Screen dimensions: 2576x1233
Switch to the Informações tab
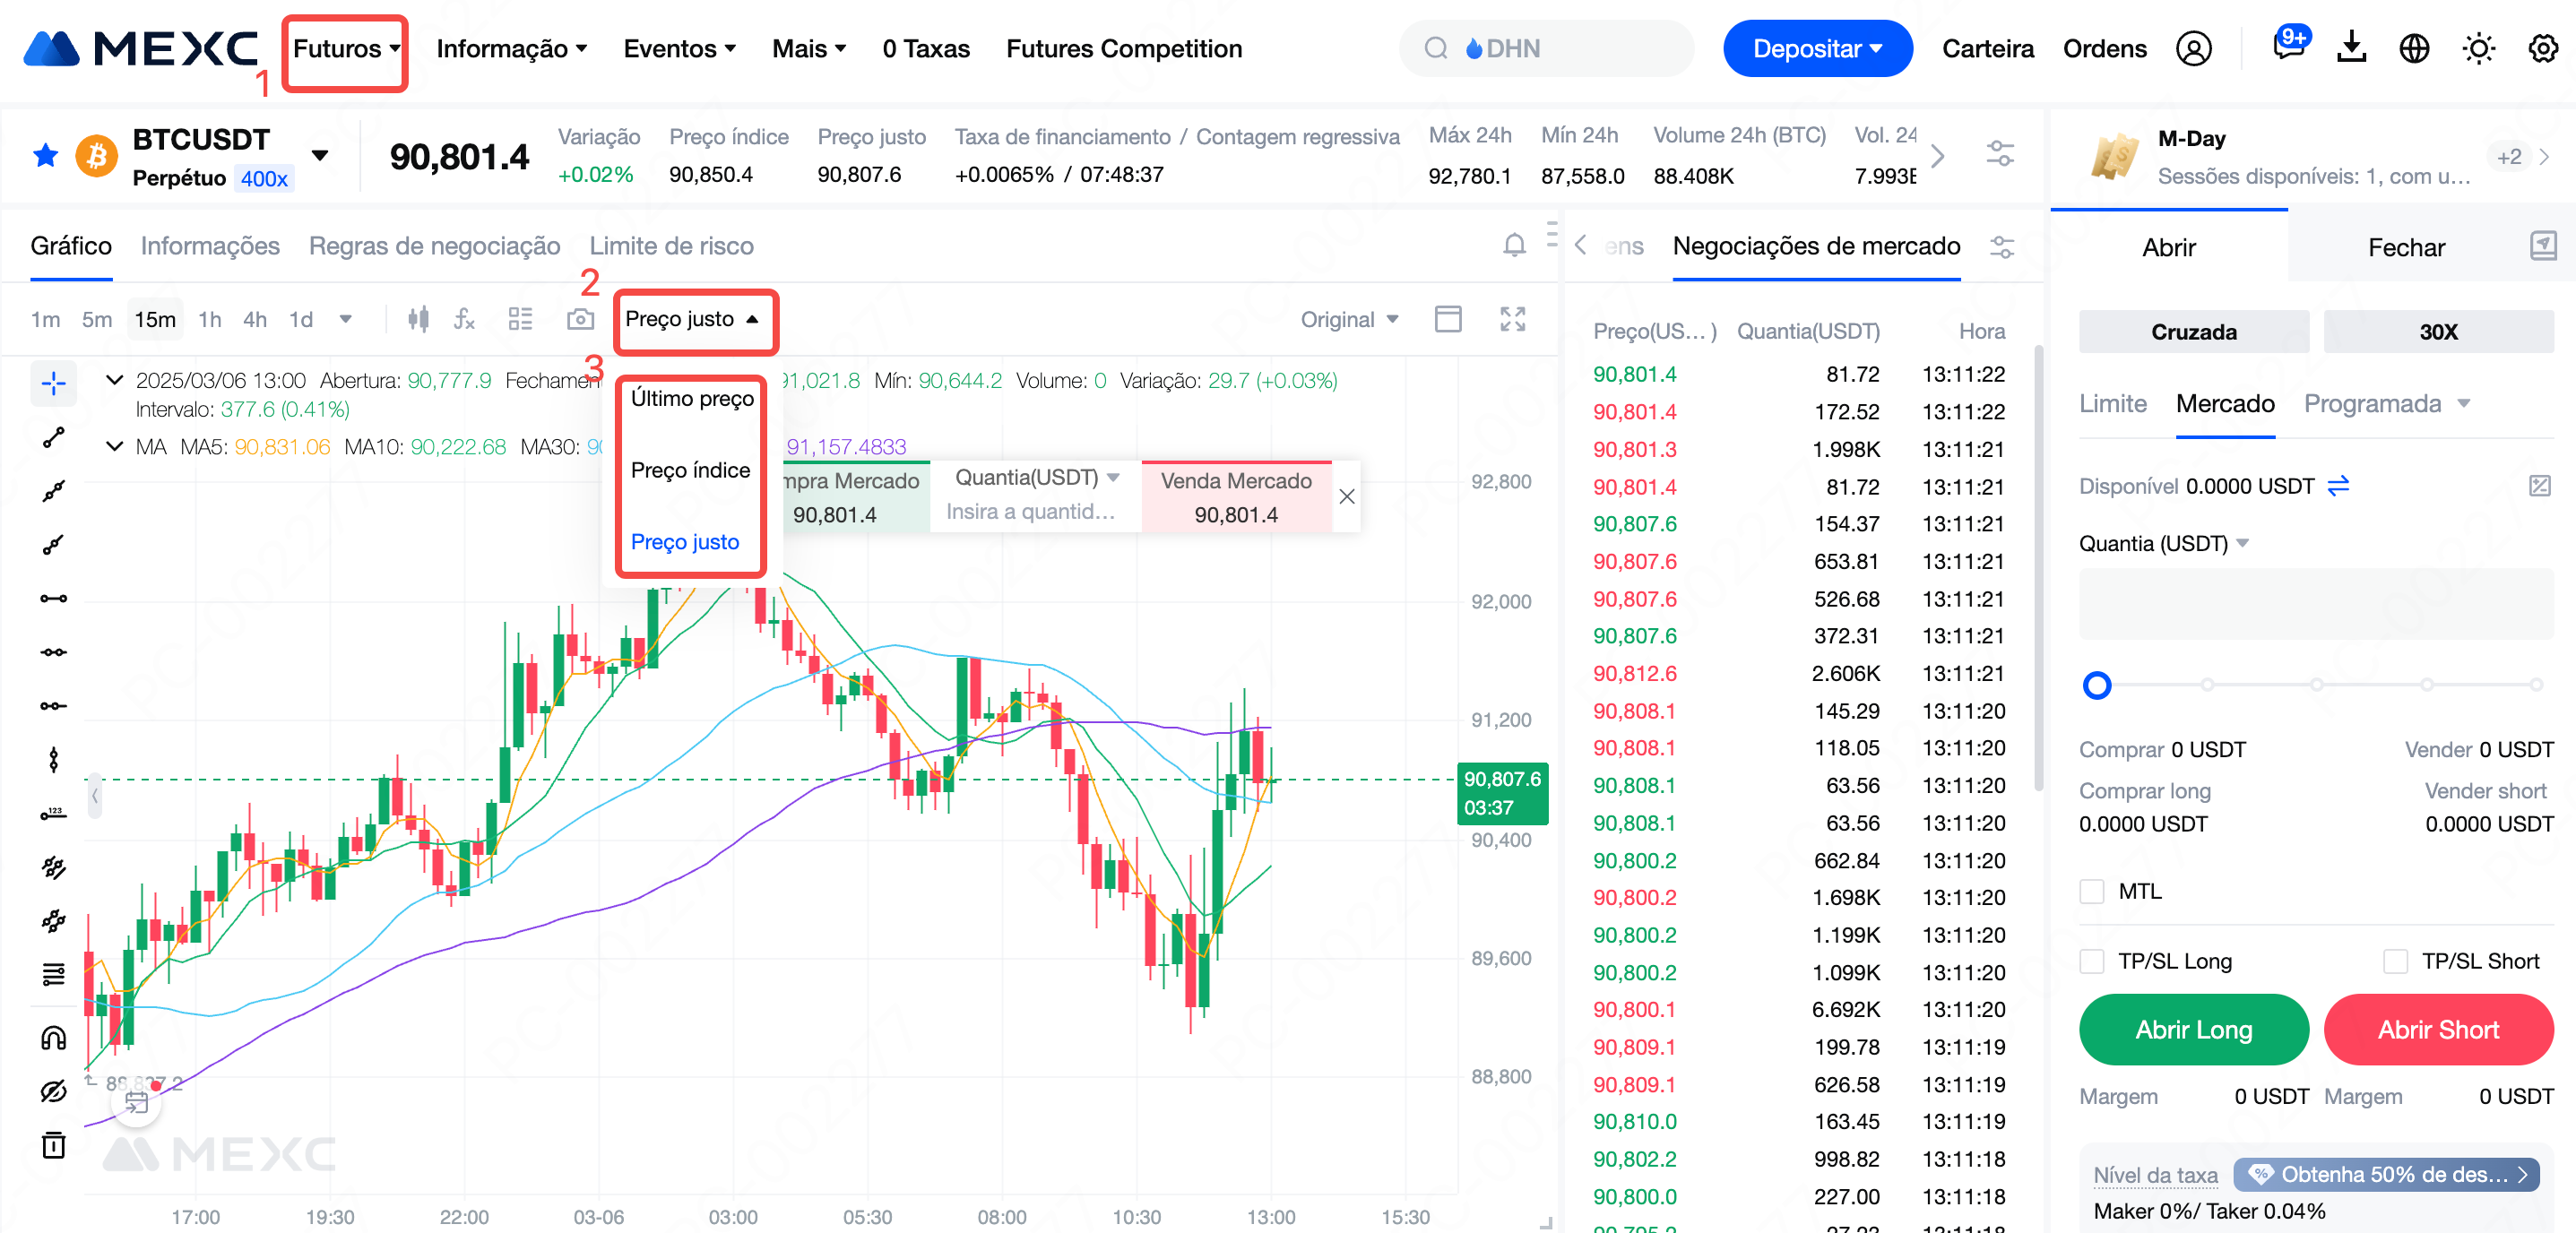(x=210, y=246)
